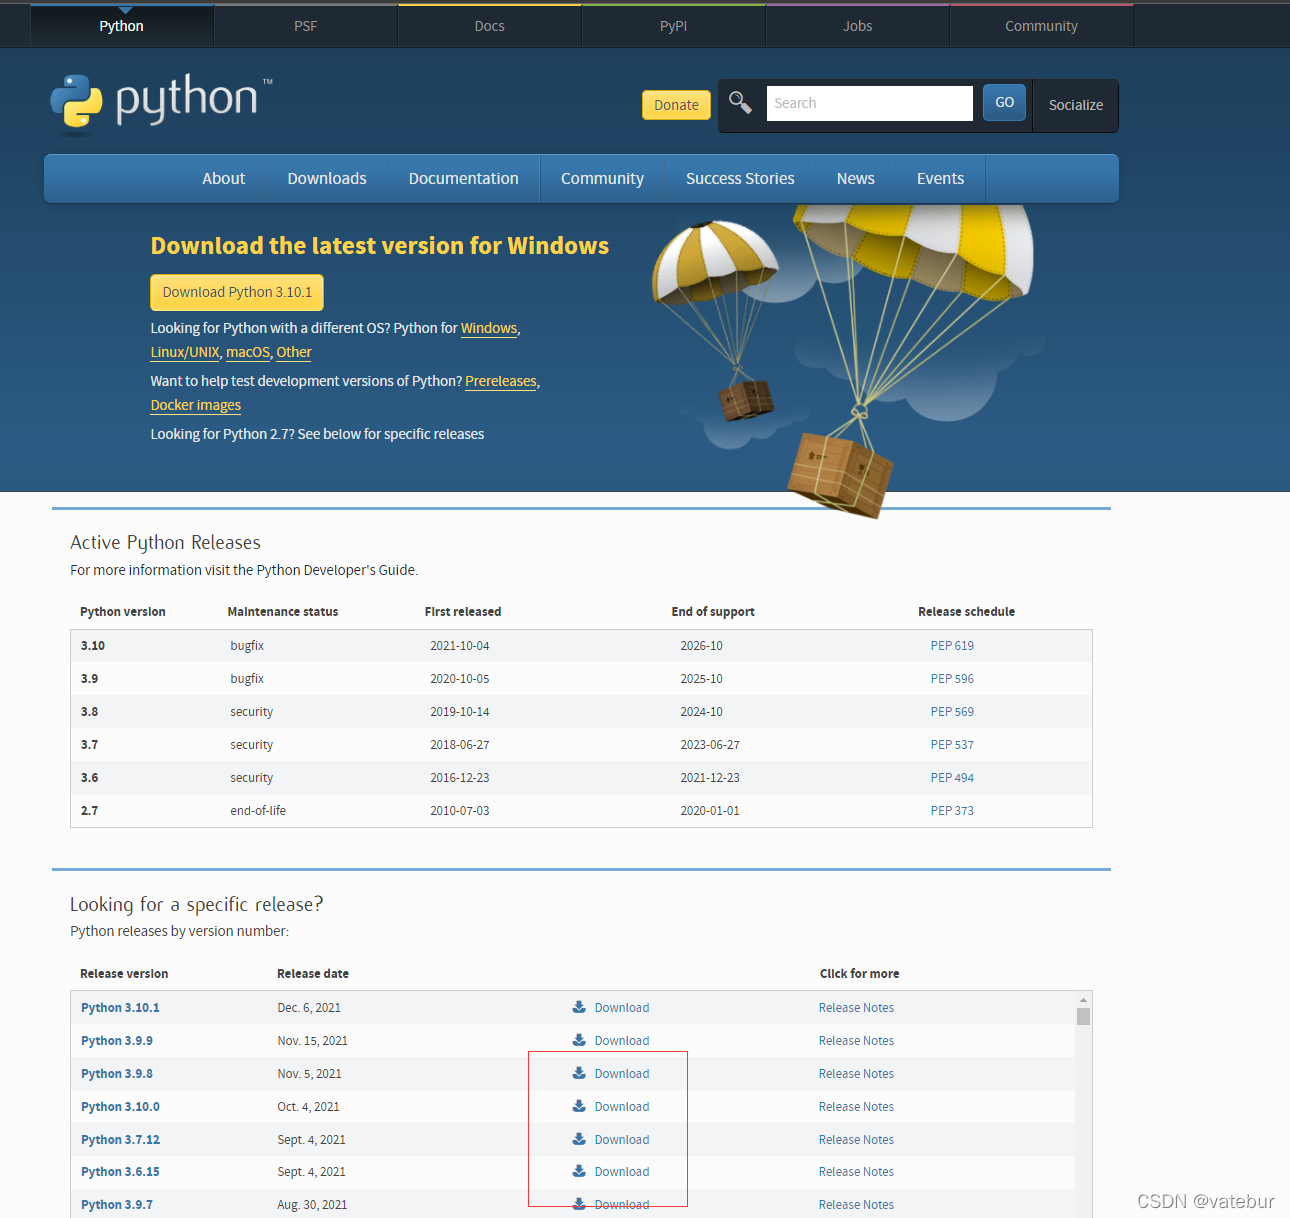The width and height of the screenshot is (1290, 1218).
Task: Click download icon for Python 3.9.9
Action: (579, 1040)
